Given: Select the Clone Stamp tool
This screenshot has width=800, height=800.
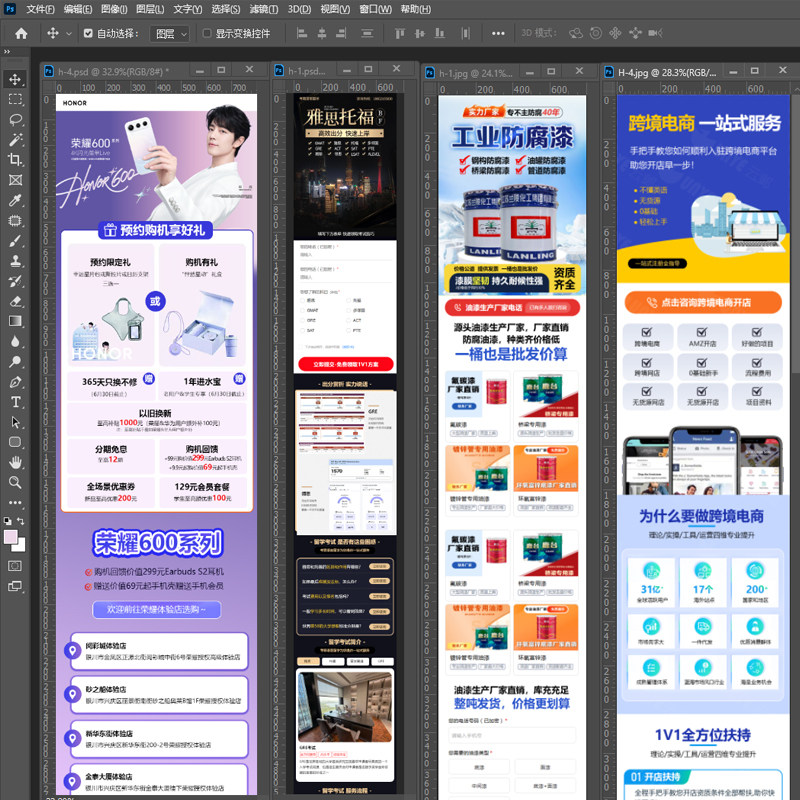Looking at the screenshot, I should tap(15, 261).
